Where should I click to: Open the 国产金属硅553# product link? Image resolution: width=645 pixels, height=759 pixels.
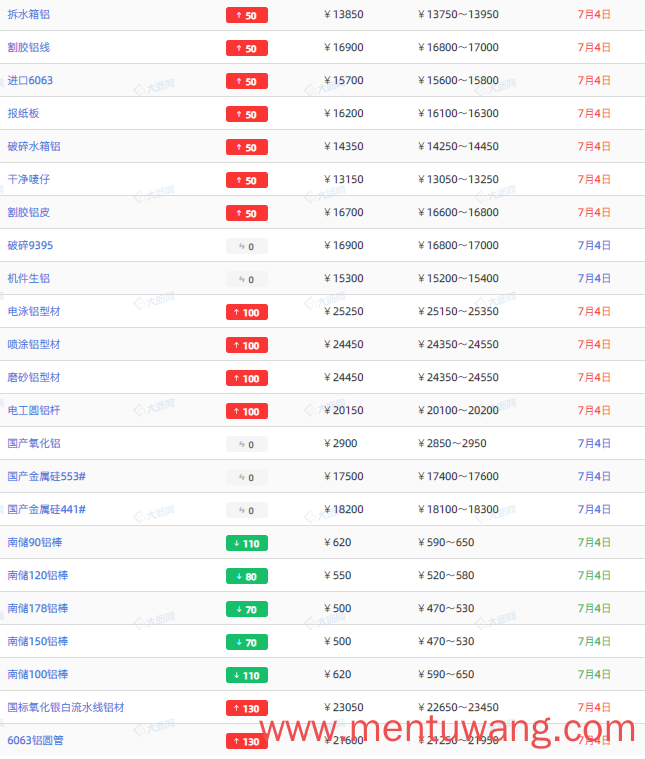[46, 476]
